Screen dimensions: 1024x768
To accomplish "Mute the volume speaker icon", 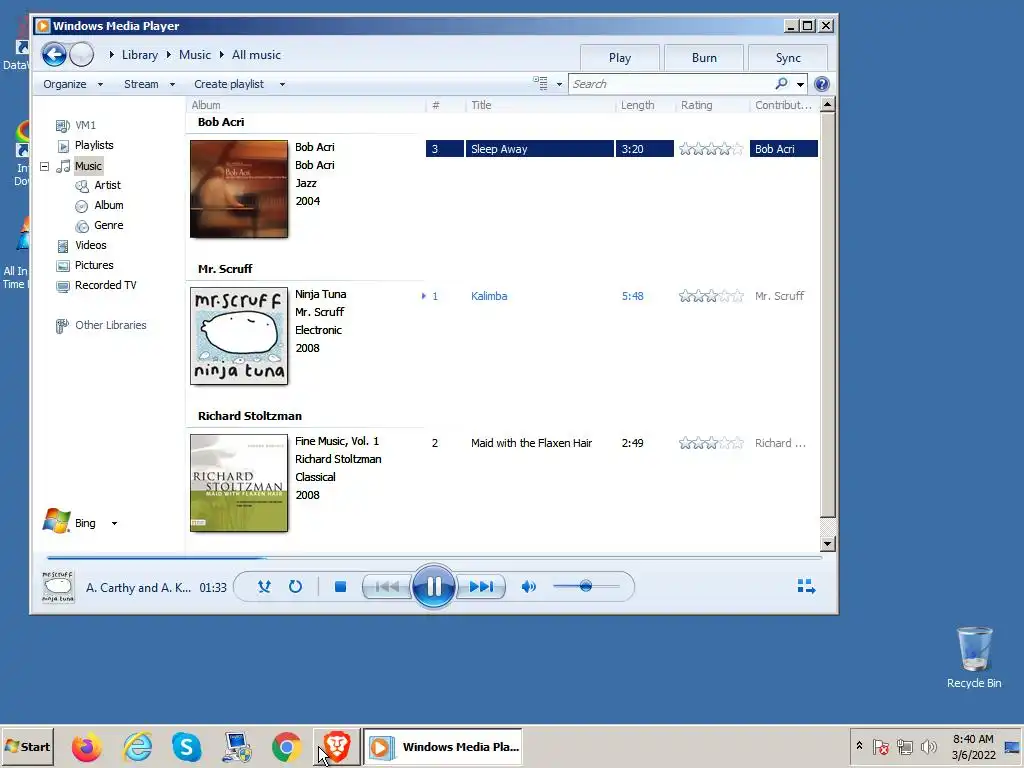I will (x=528, y=586).
